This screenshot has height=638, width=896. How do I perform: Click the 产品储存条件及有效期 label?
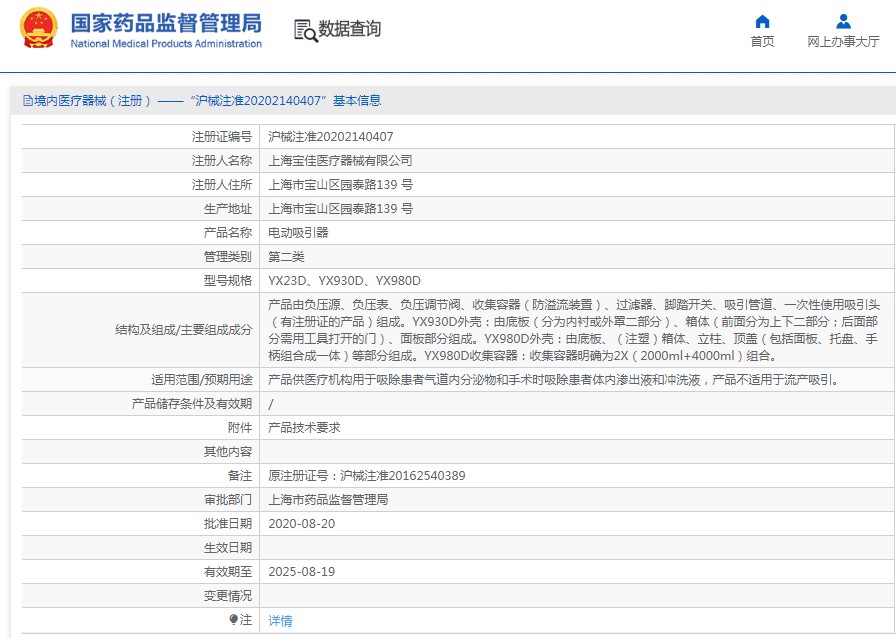pos(191,404)
